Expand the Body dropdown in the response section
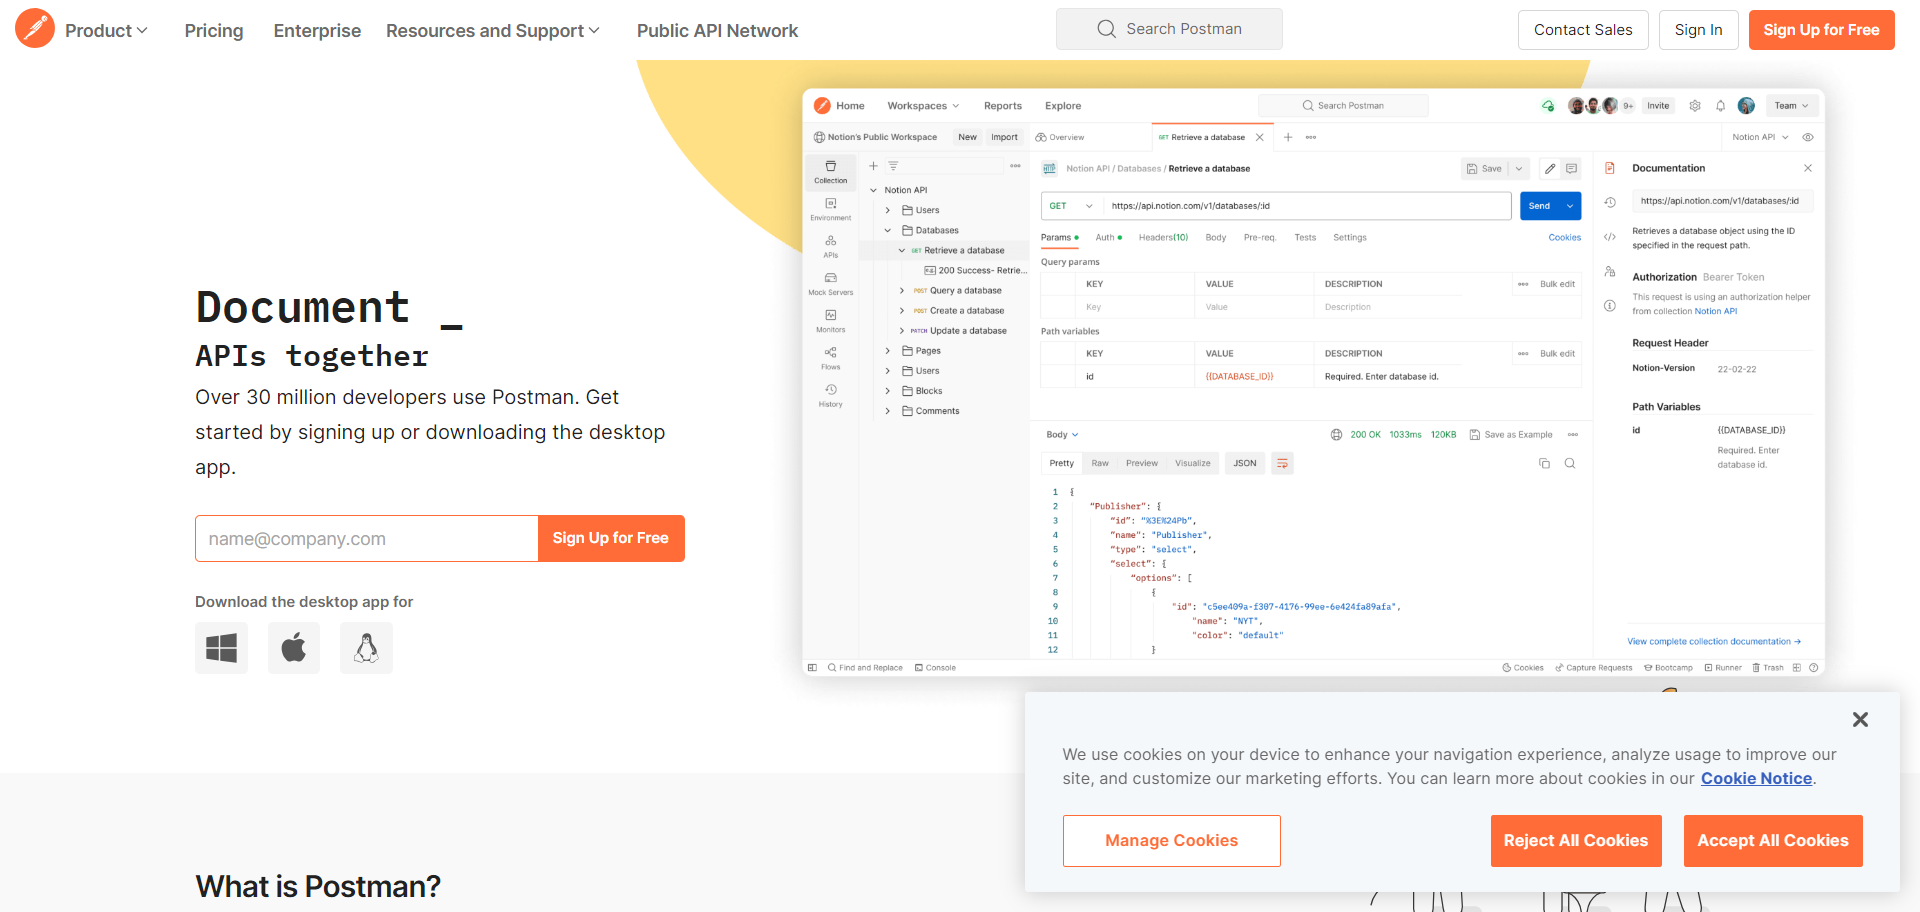The height and width of the screenshot is (912, 1920). [x=1062, y=435]
